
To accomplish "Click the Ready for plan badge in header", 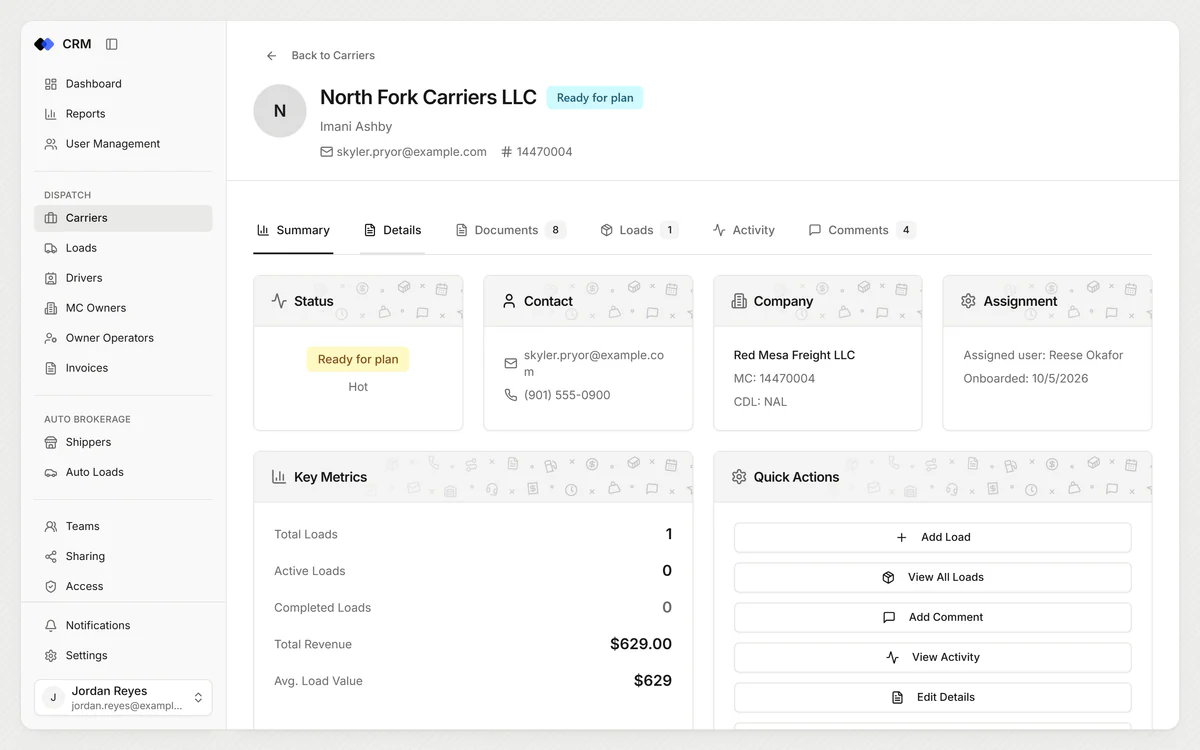I will [595, 98].
